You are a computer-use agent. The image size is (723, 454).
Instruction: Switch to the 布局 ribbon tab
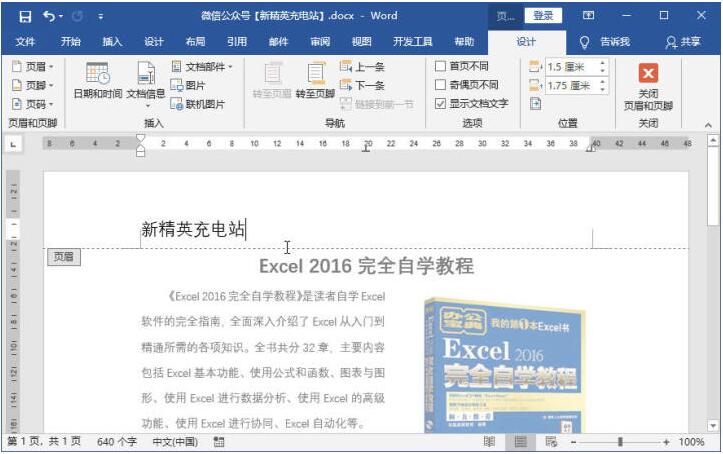[195, 41]
